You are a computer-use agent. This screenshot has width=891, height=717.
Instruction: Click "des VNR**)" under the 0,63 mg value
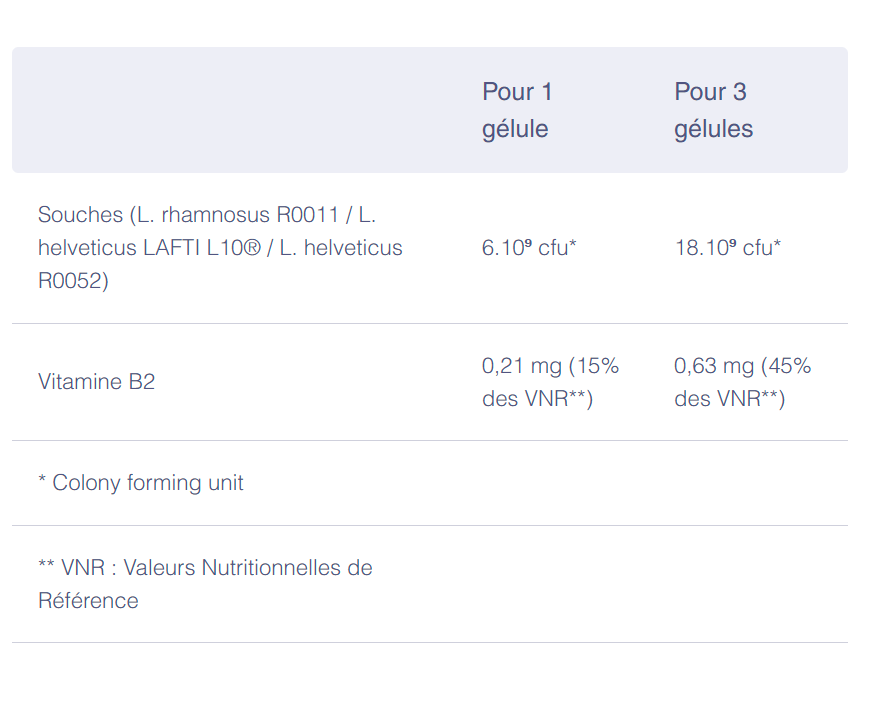(729, 399)
